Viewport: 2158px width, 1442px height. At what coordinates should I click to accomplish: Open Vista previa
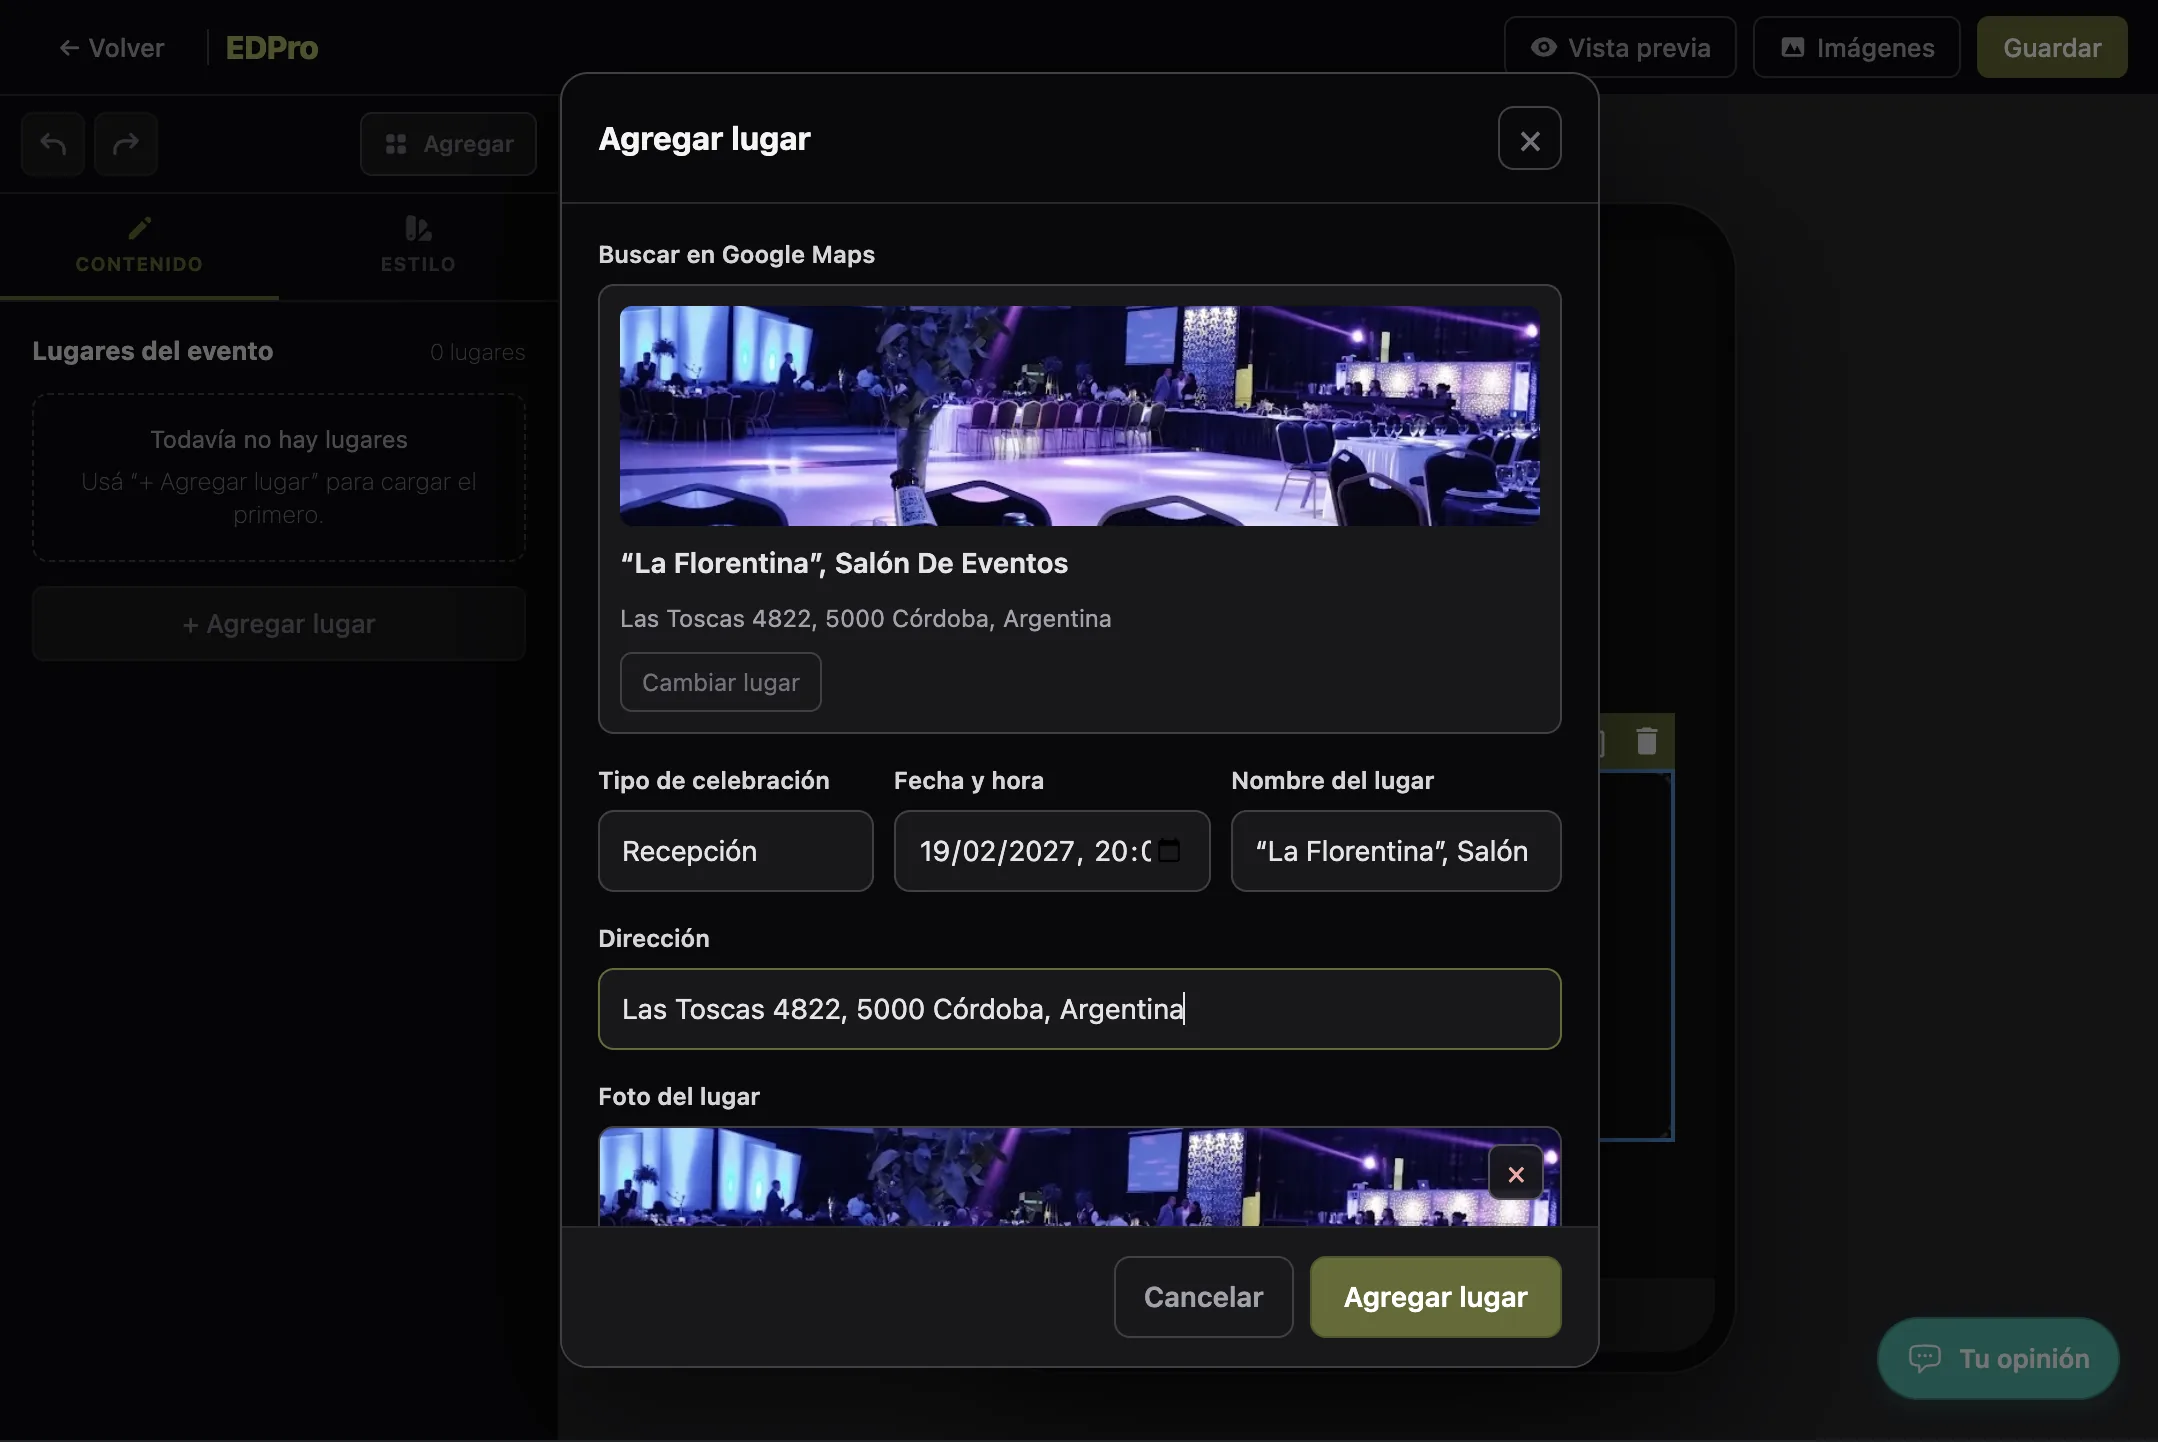click(1619, 48)
